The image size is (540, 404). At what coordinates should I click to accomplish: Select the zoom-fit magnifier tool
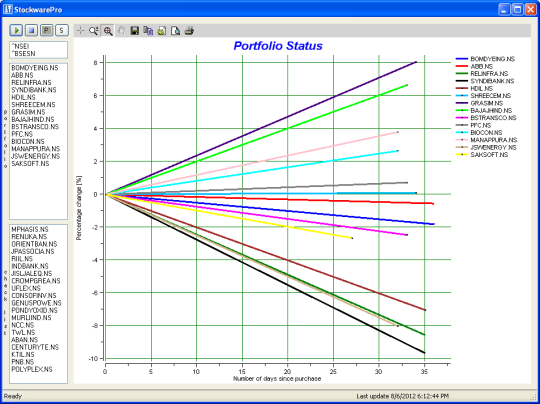94,31
